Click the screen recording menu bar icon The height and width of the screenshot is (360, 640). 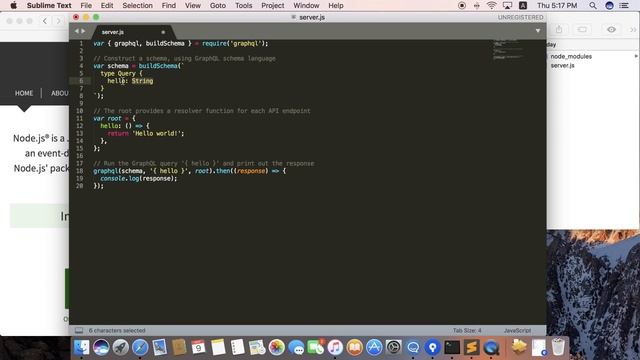pyautogui.click(x=462, y=5)
